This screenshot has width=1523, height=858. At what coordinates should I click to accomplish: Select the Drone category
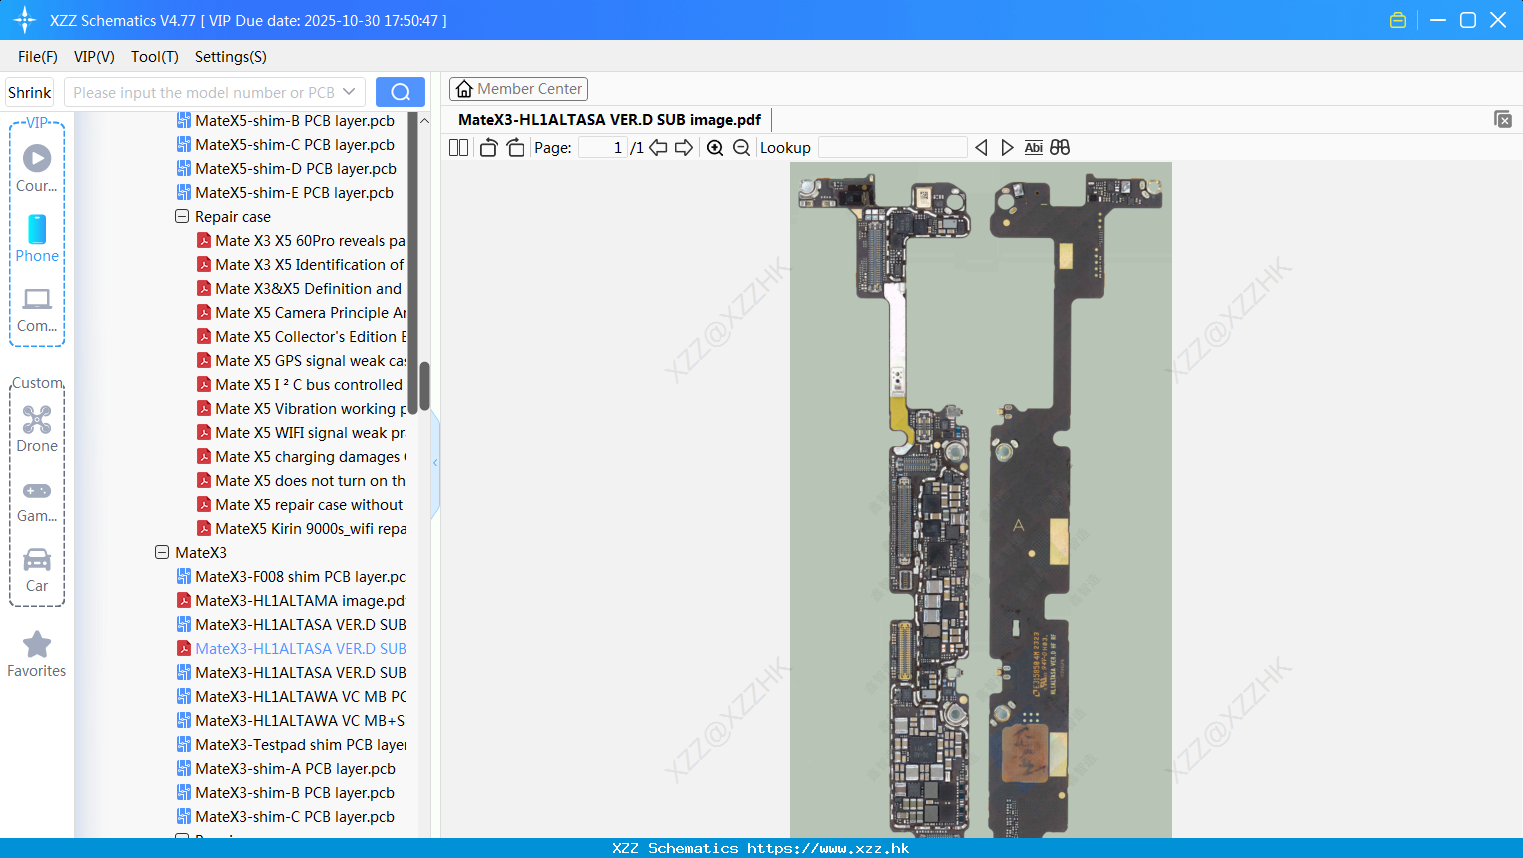[37, 429]
